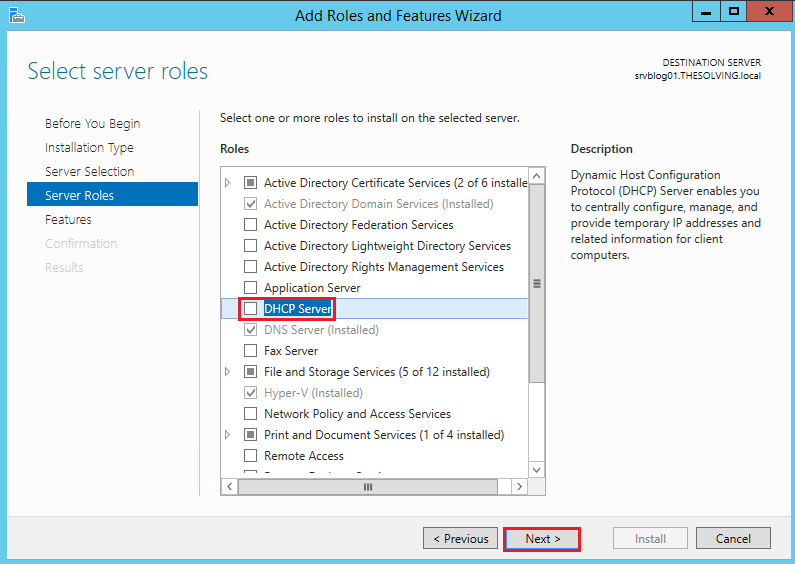This screenshot has height=564, width=795.
Task: Check the Application Server checkbox
Action: [x=250, y=288]
